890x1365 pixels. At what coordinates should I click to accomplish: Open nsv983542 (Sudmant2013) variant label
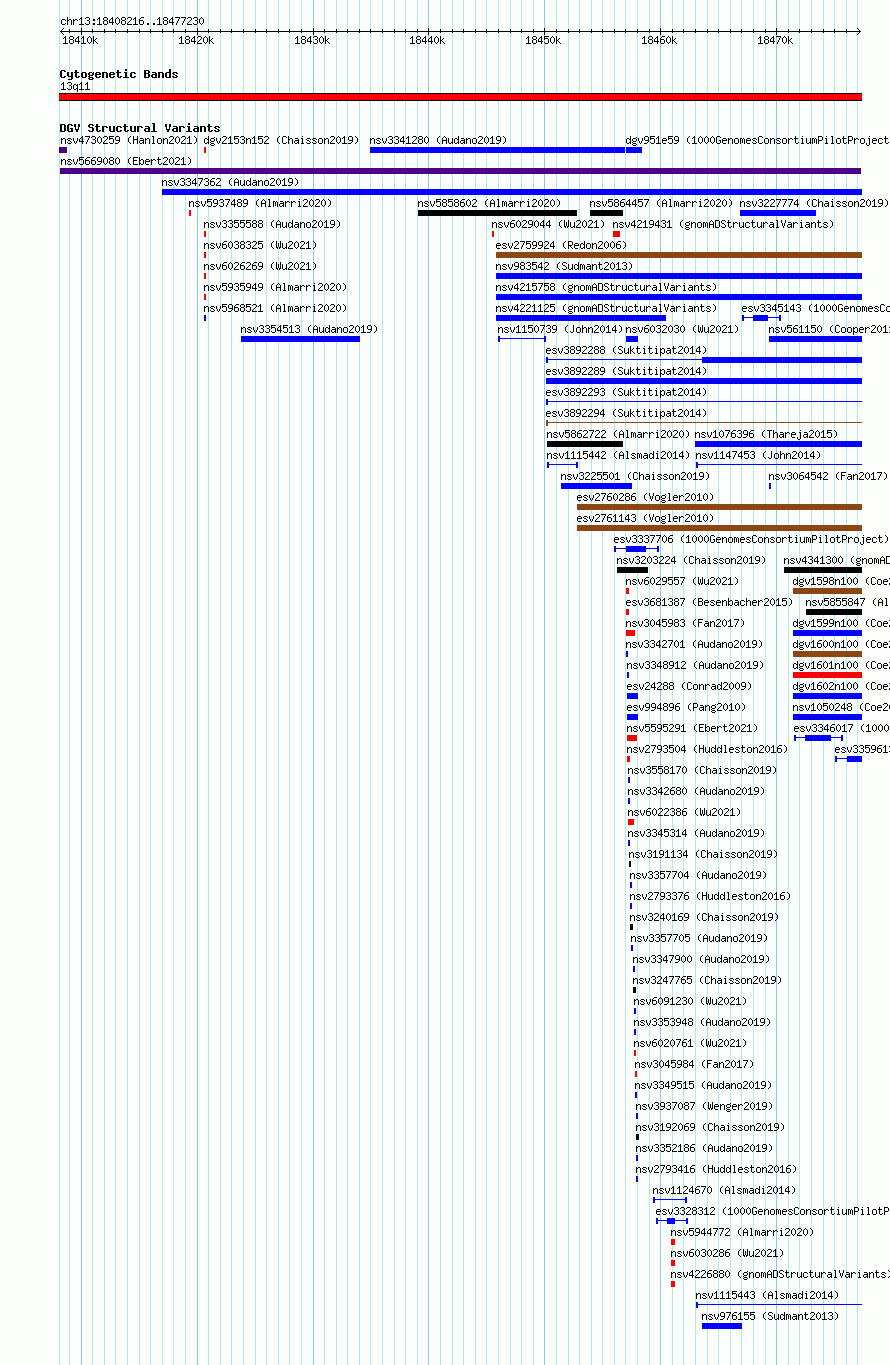tap(564, 266)
